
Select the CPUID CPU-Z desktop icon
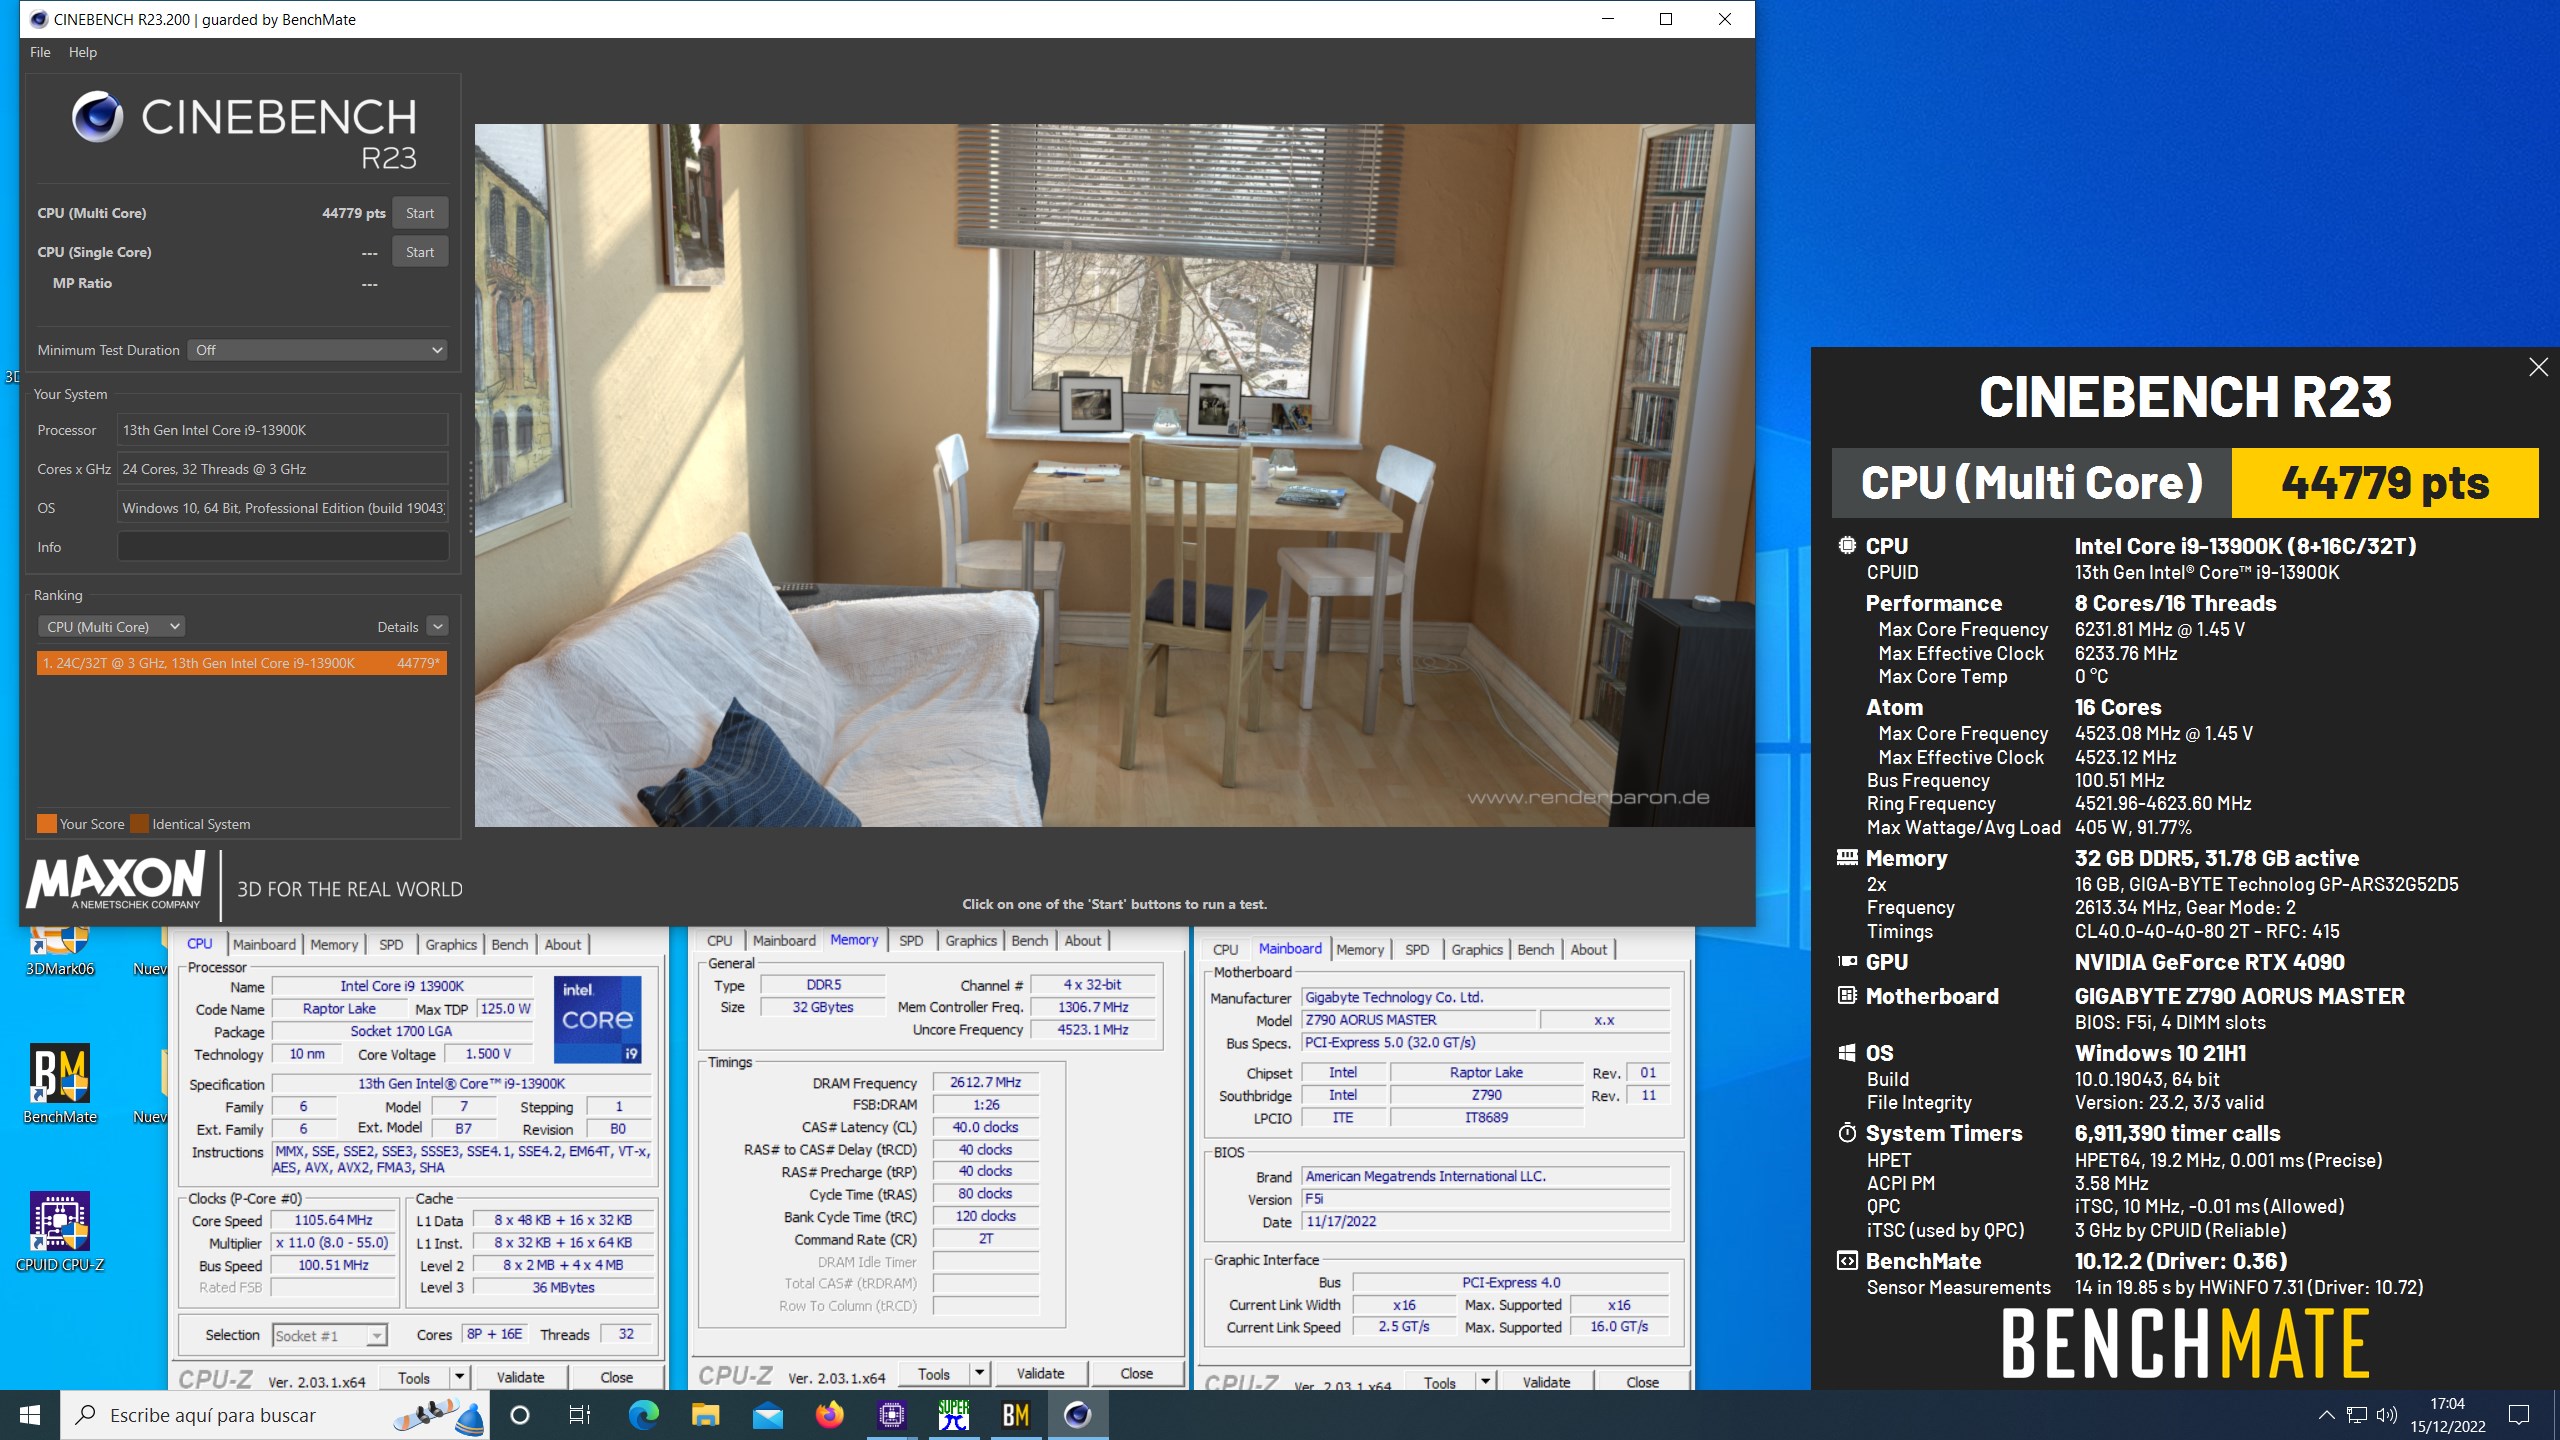pos(60,1232)
